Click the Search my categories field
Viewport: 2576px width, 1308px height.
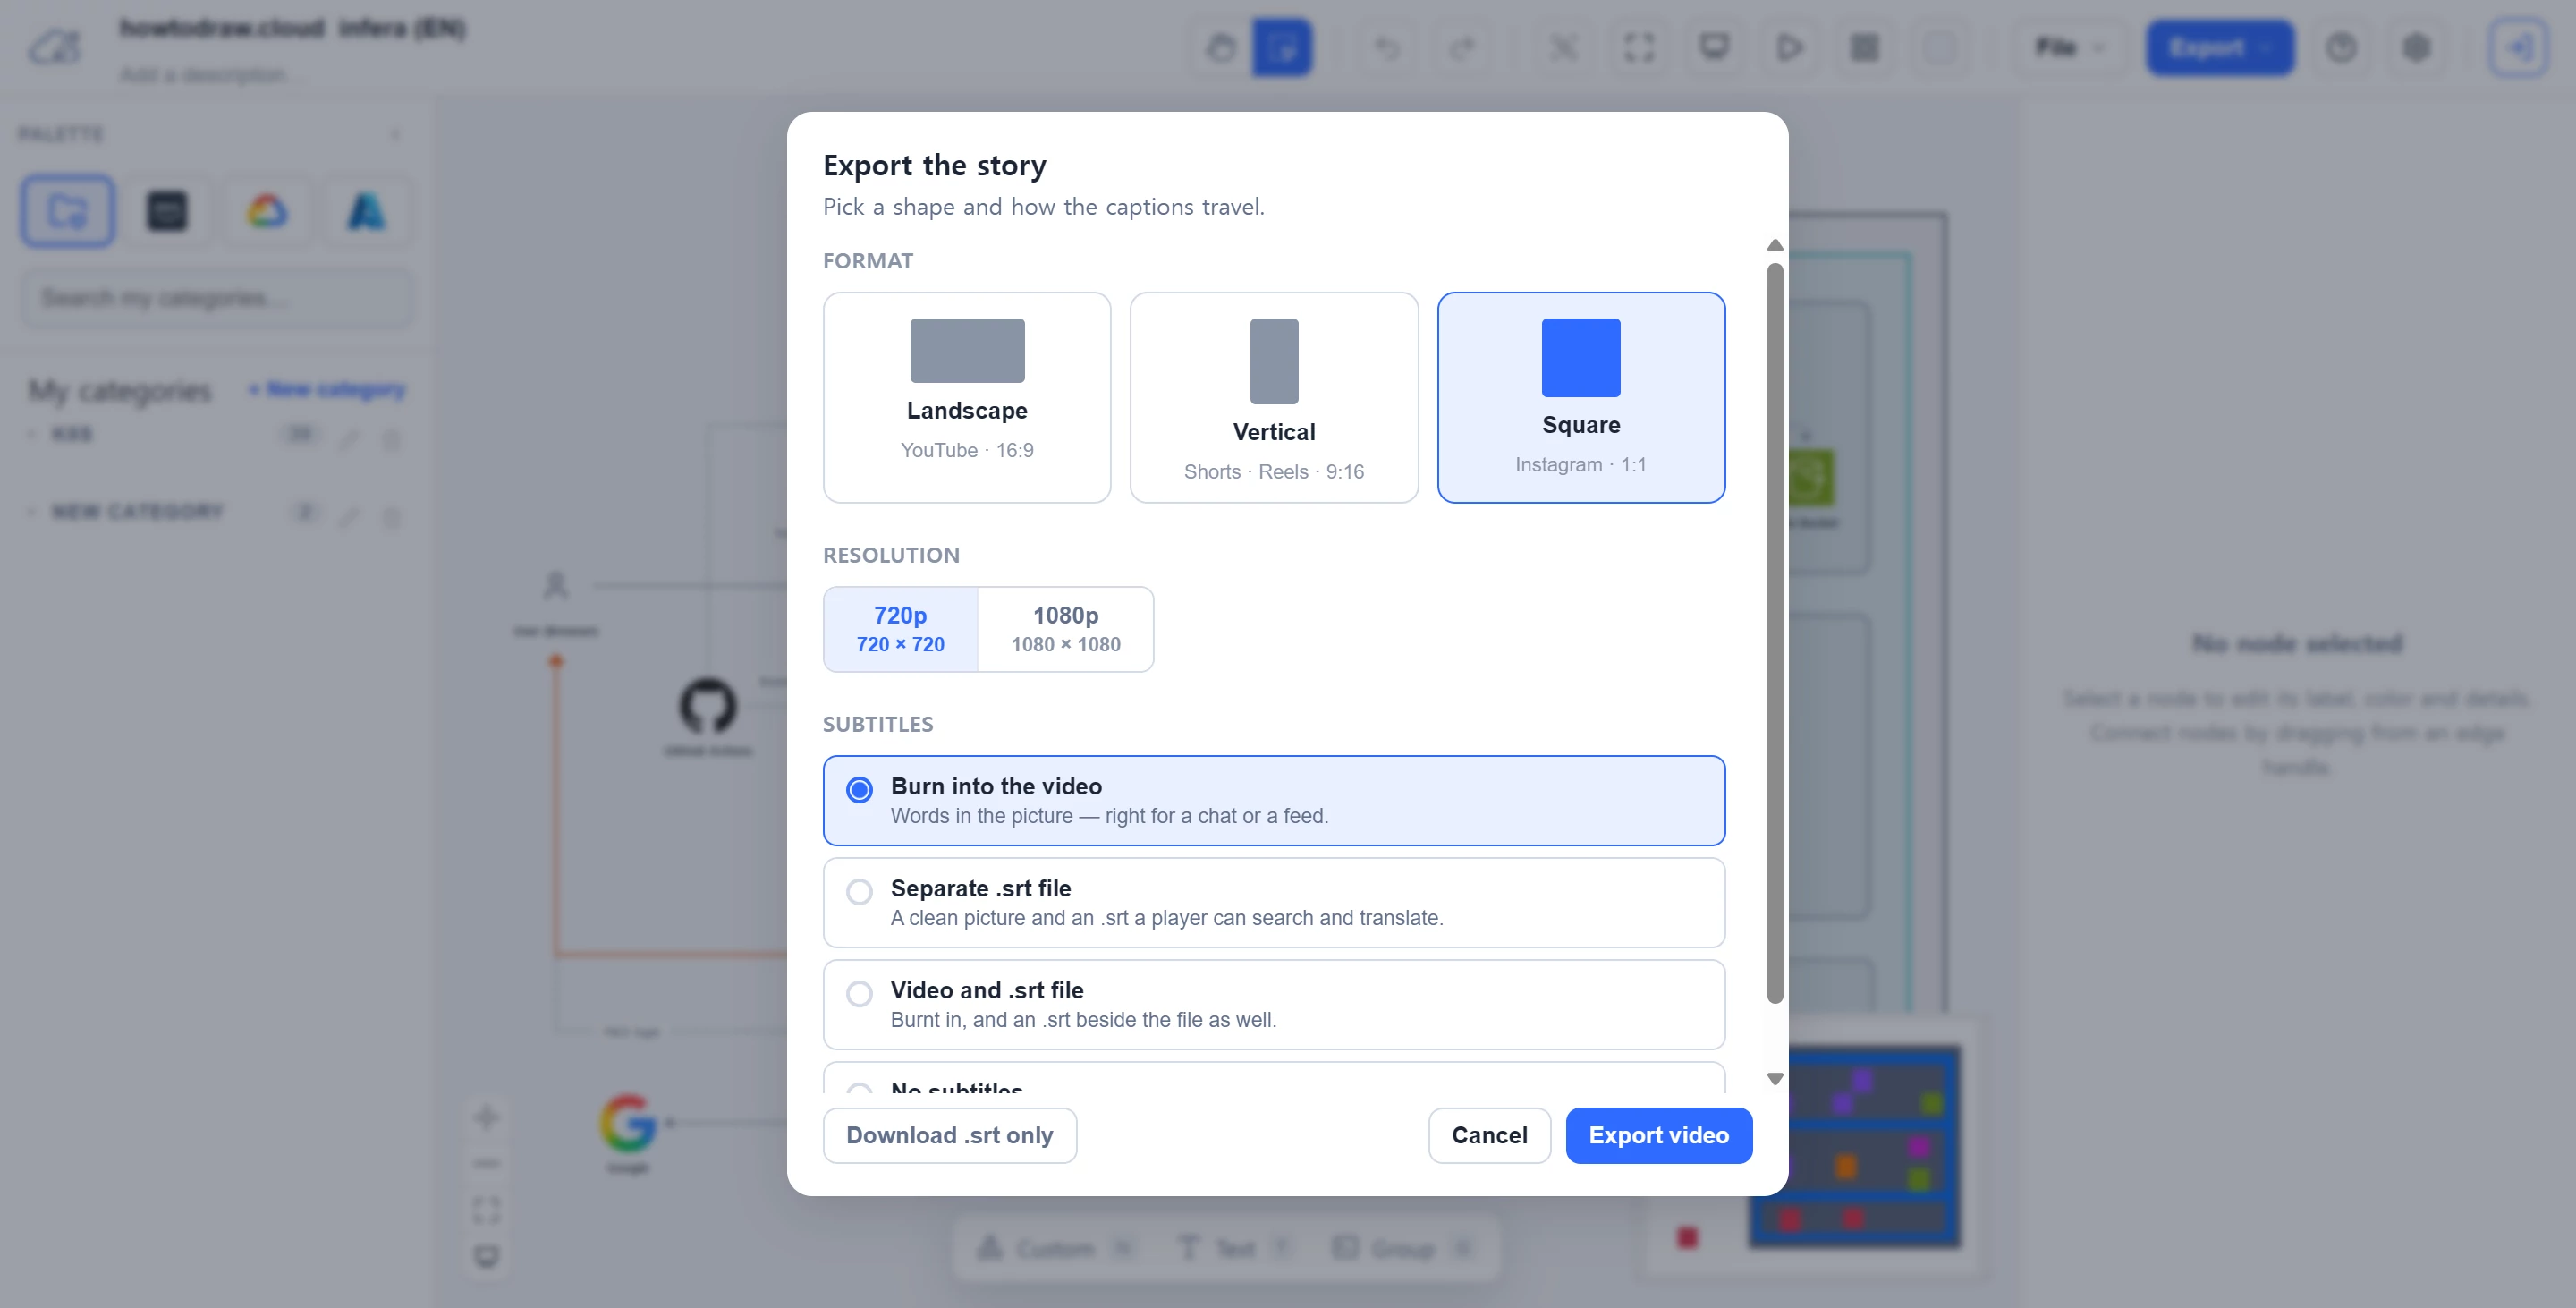point(217,298)
